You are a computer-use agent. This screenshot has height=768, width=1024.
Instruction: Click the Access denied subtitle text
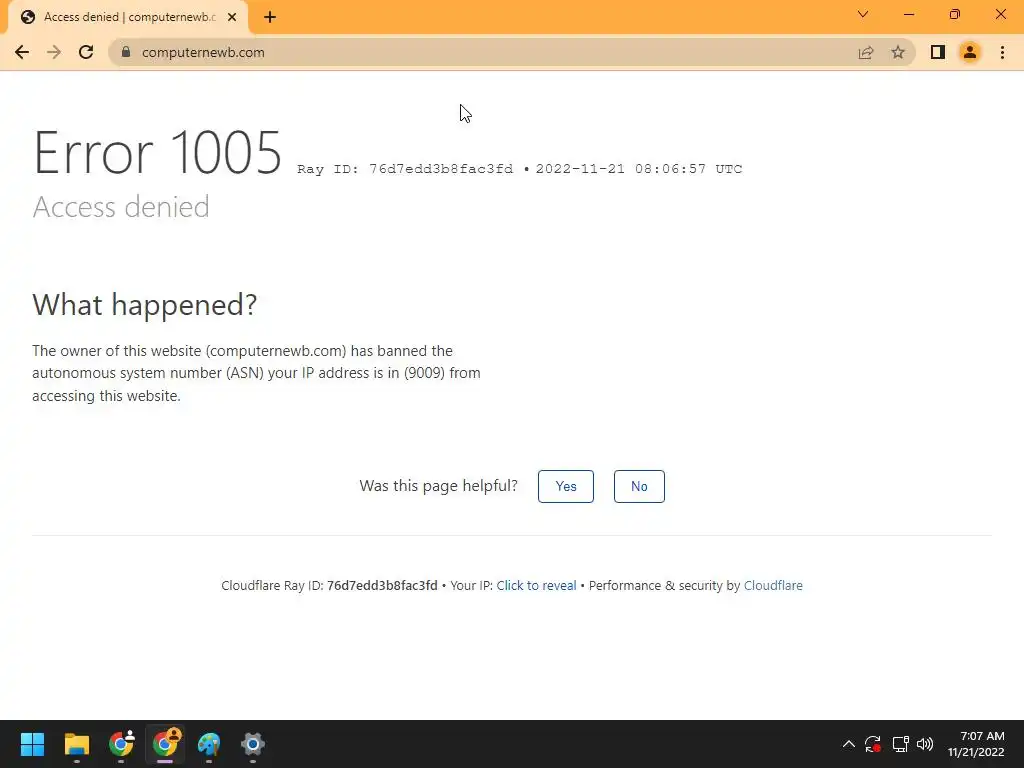click(121, 207)
